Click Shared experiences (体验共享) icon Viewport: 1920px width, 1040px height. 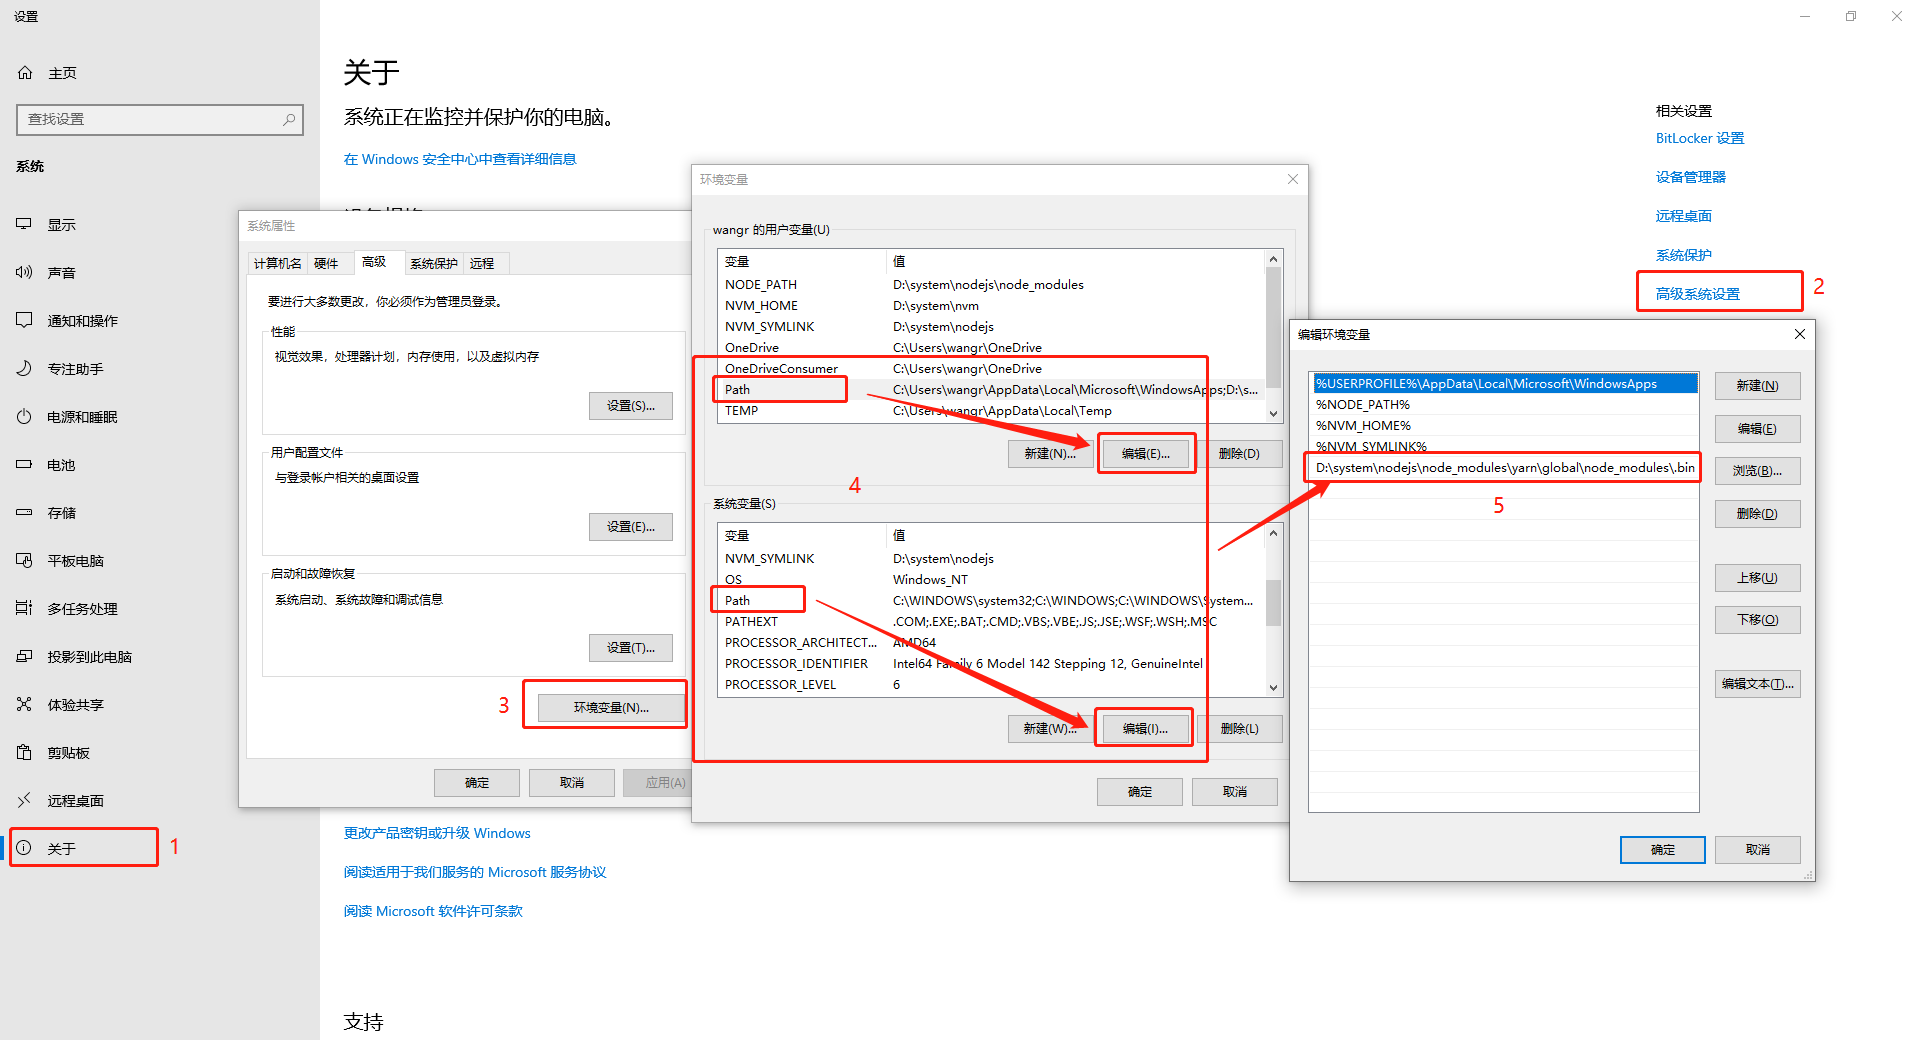24,704
